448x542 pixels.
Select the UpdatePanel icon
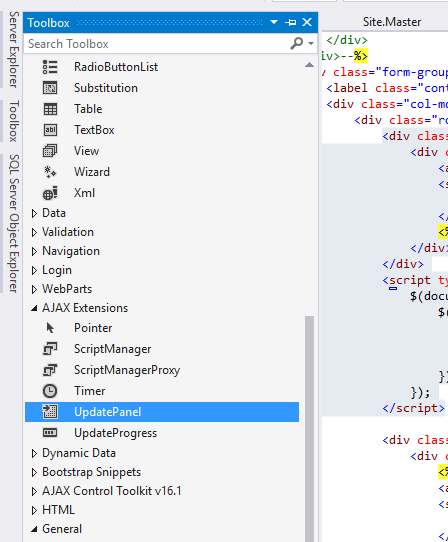coord(50,412)
